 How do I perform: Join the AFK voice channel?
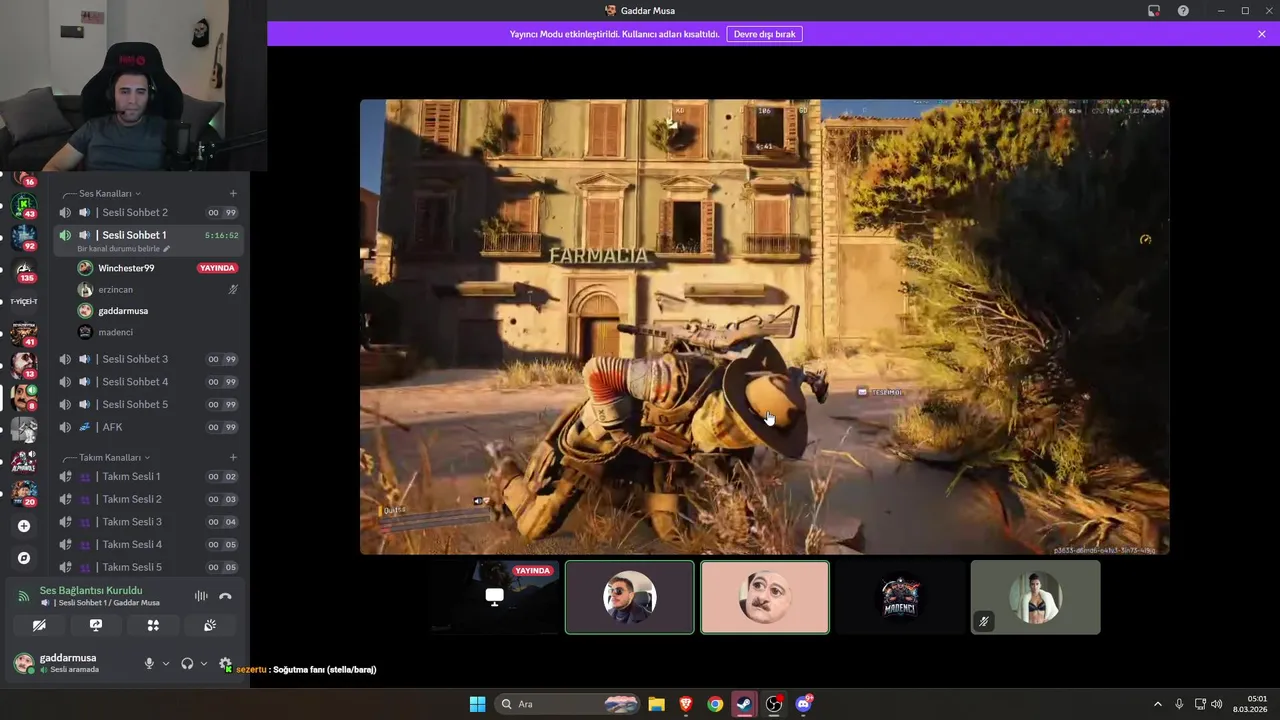(x=148, y=427)
